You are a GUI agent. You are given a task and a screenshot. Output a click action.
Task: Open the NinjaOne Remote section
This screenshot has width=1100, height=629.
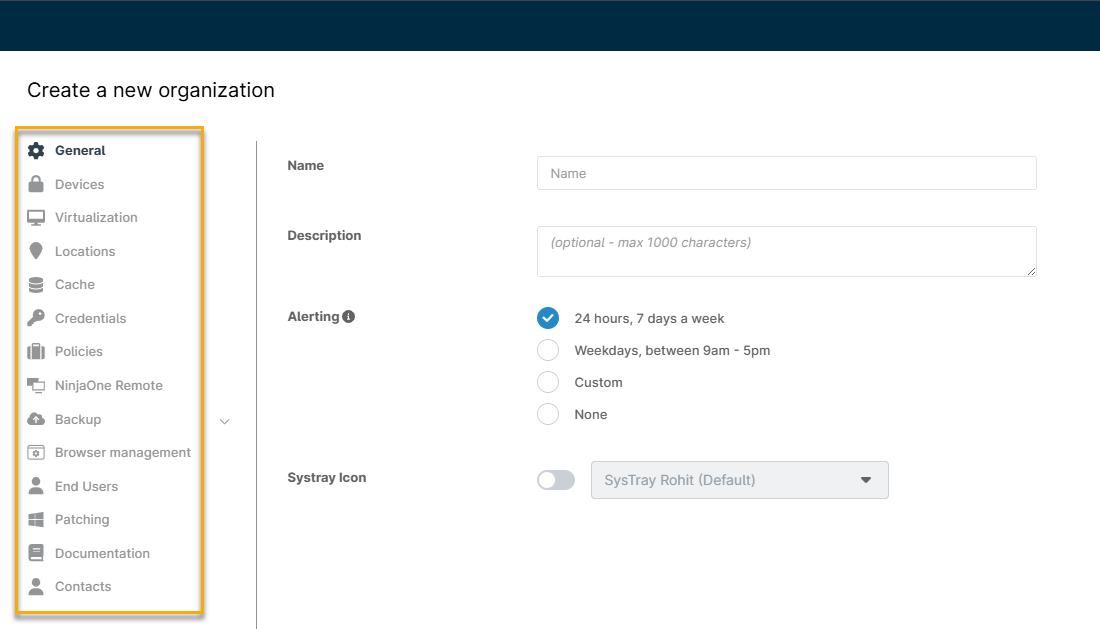[108, 385]
